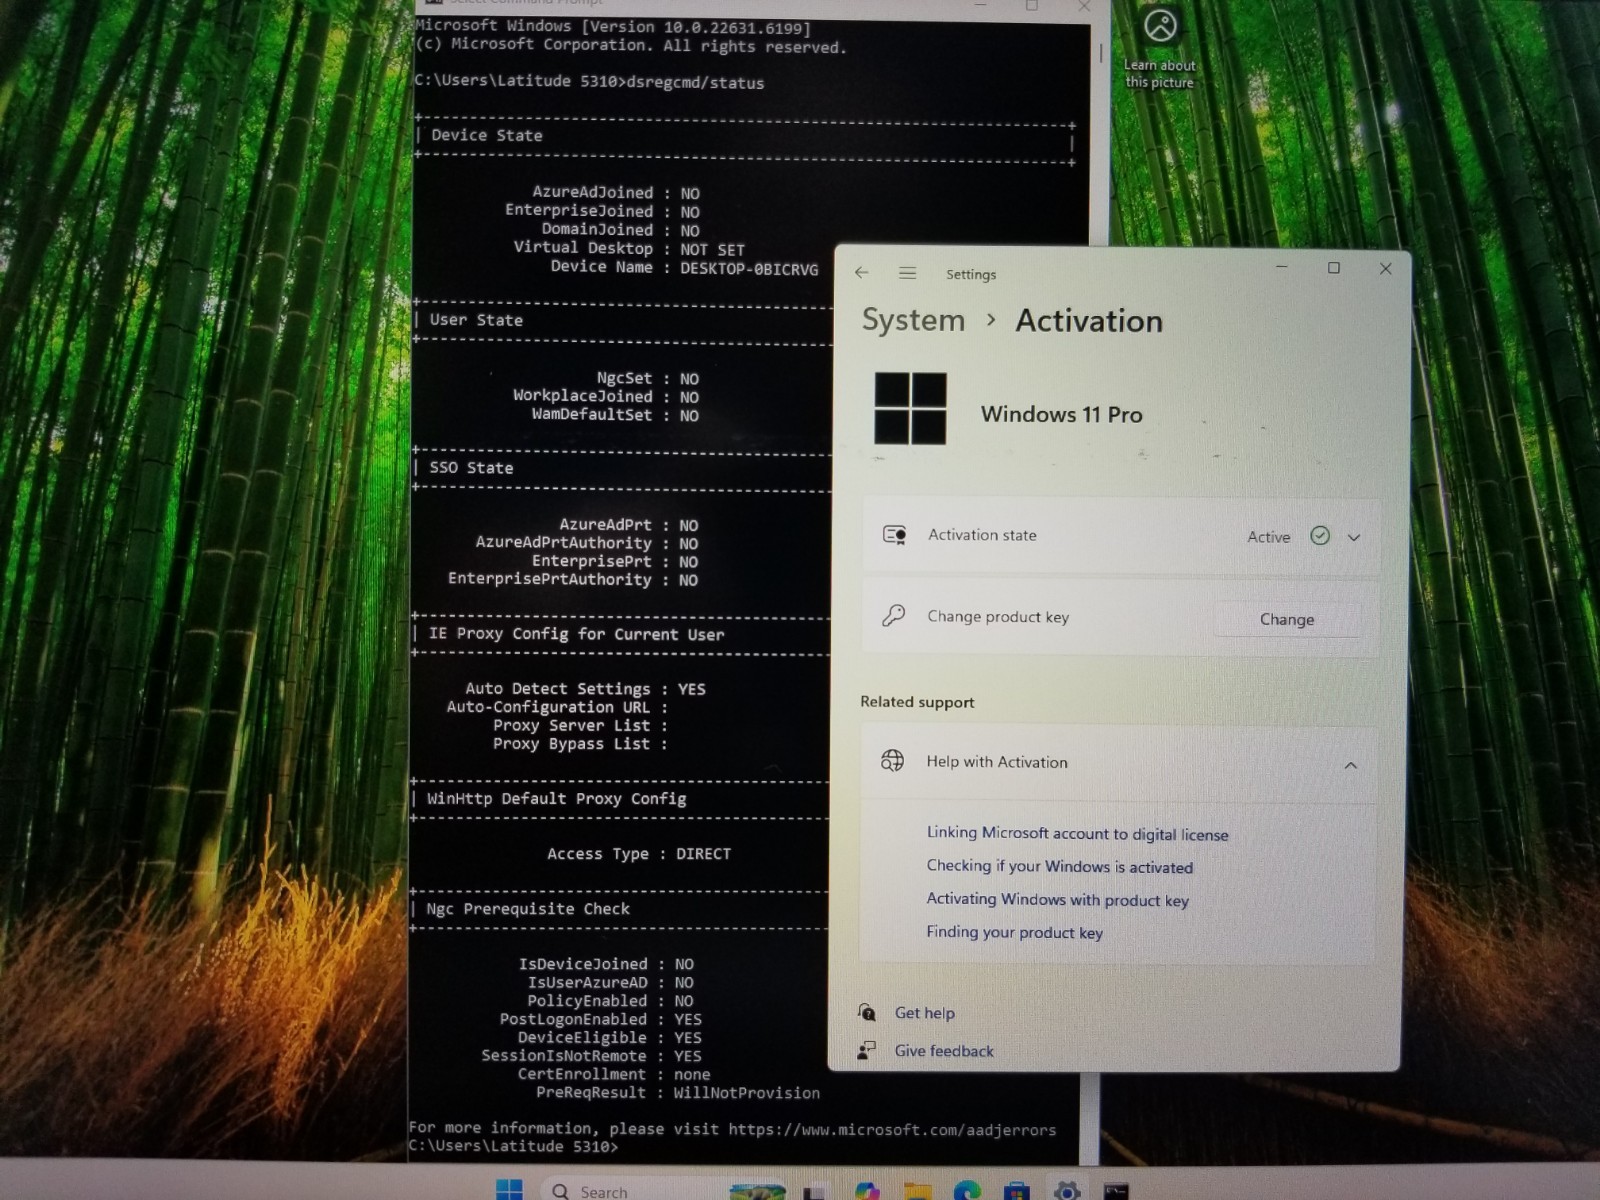Viewport: 1600px width, 1200px height.
Task: Expand the Activation state chevron
Action: pos(1354,537)
